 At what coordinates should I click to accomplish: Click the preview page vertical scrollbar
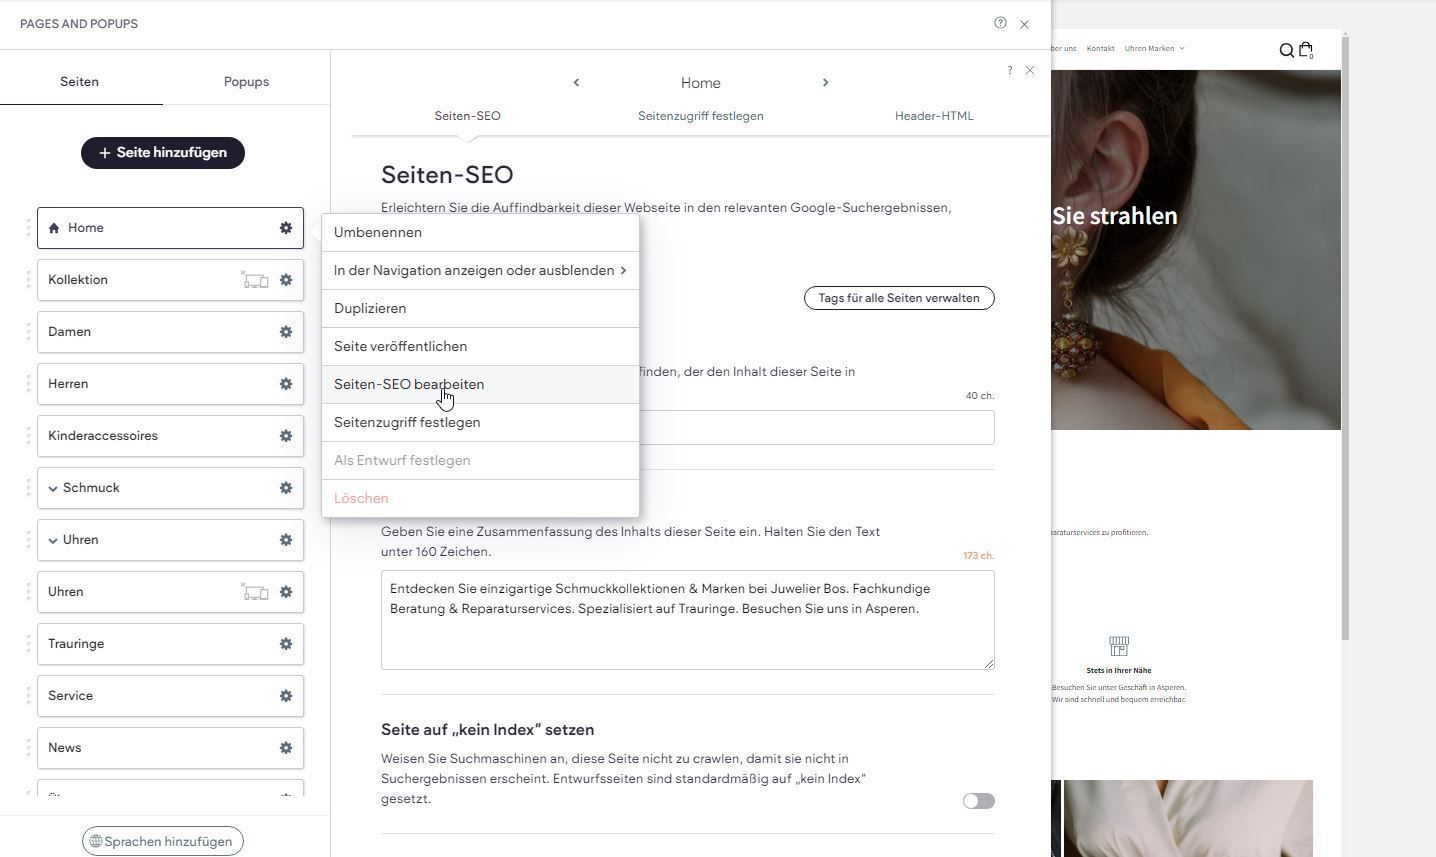coord(1345,337)
